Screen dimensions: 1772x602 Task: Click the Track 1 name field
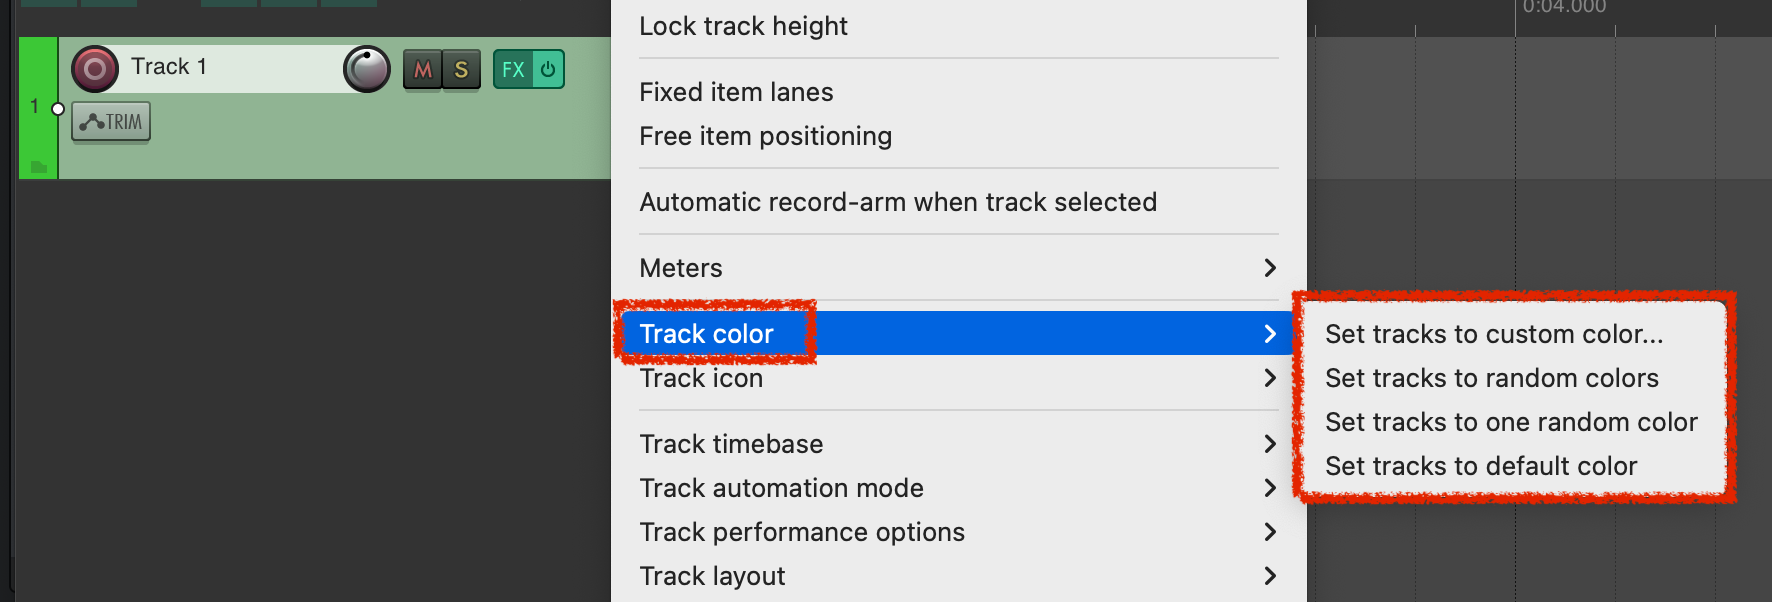pyautogui.click(x=230, y=67)
